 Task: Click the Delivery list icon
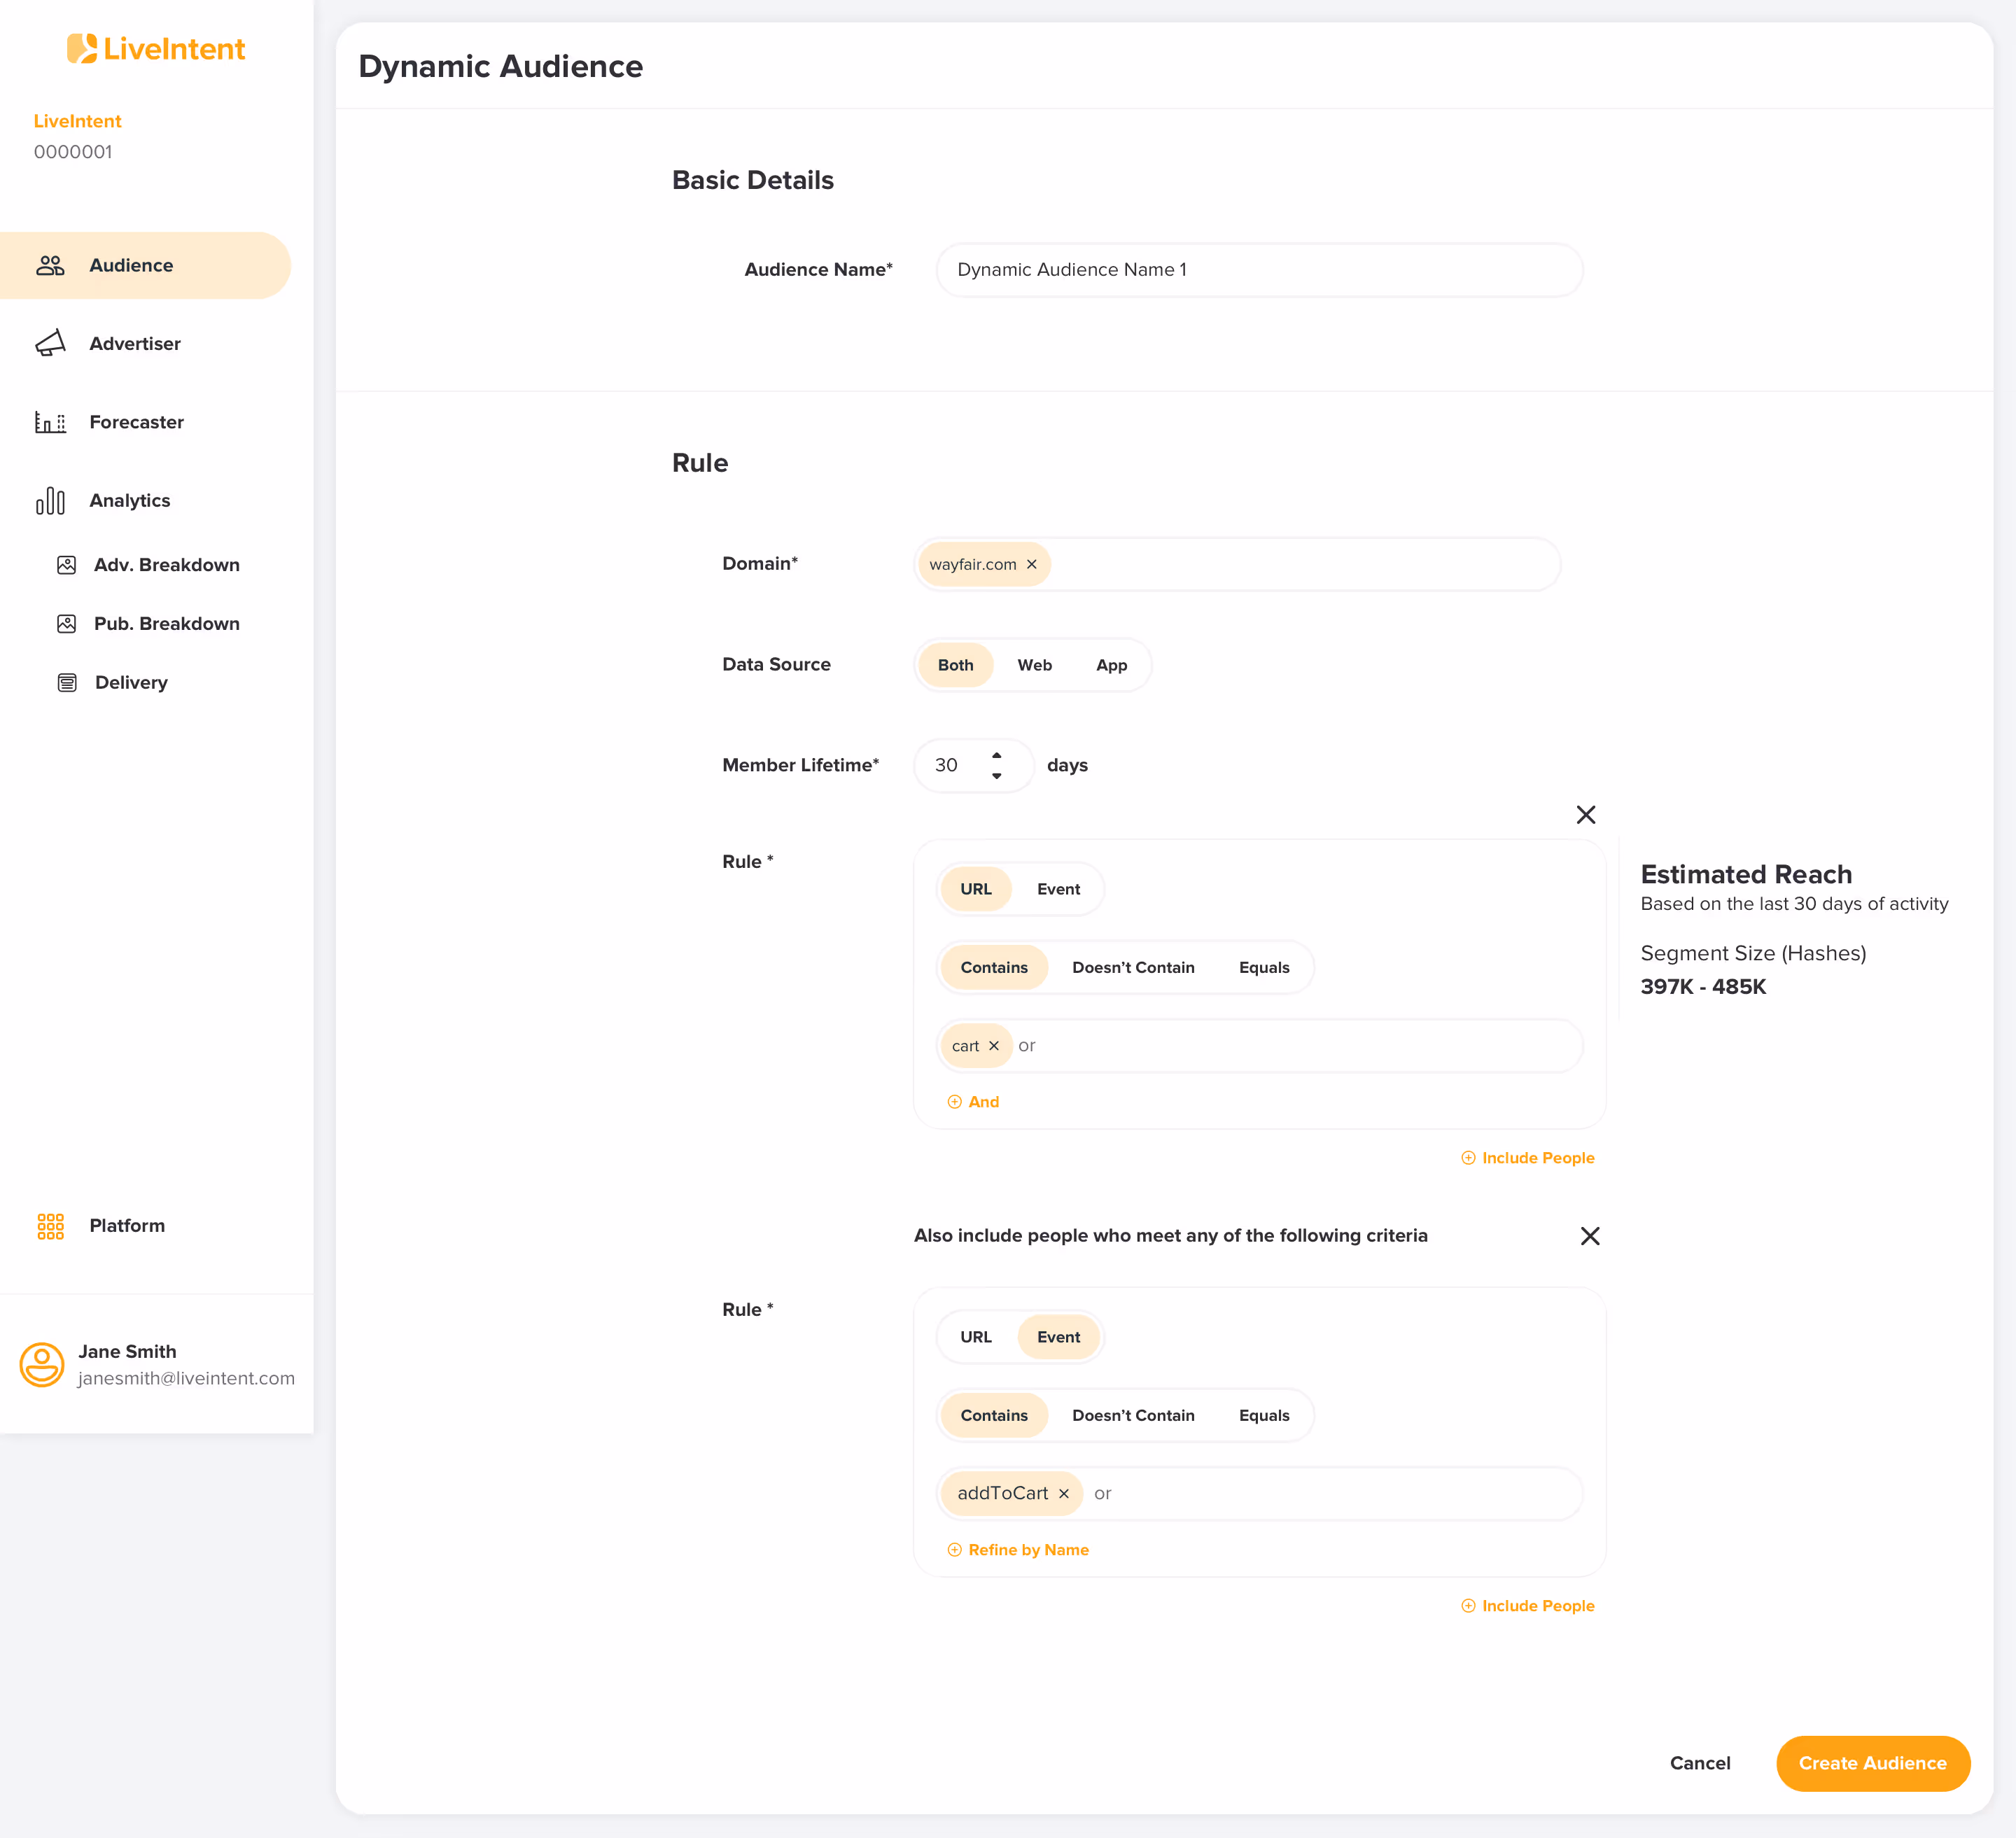[x=67, y=683]
